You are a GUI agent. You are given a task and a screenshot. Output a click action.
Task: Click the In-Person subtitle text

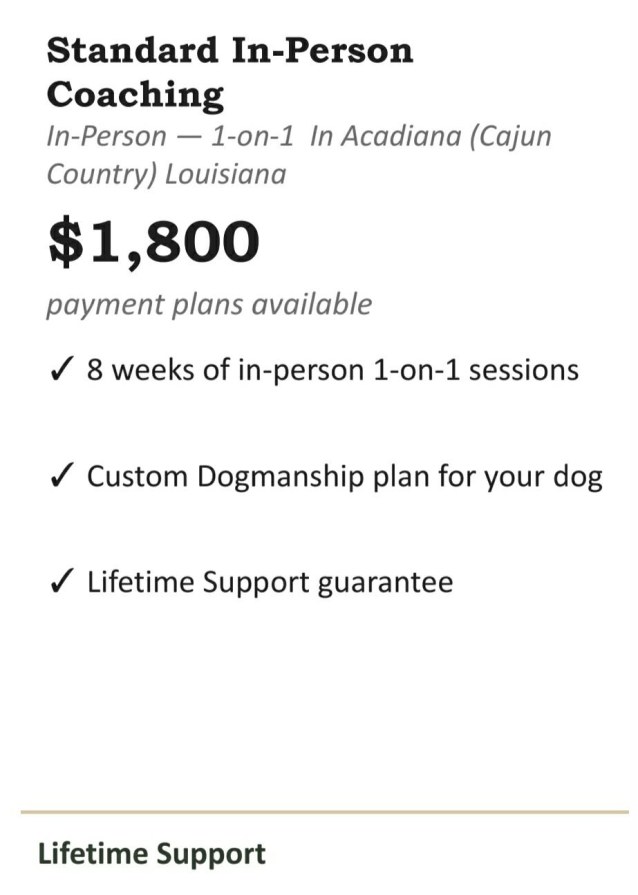tap(106, 136)
